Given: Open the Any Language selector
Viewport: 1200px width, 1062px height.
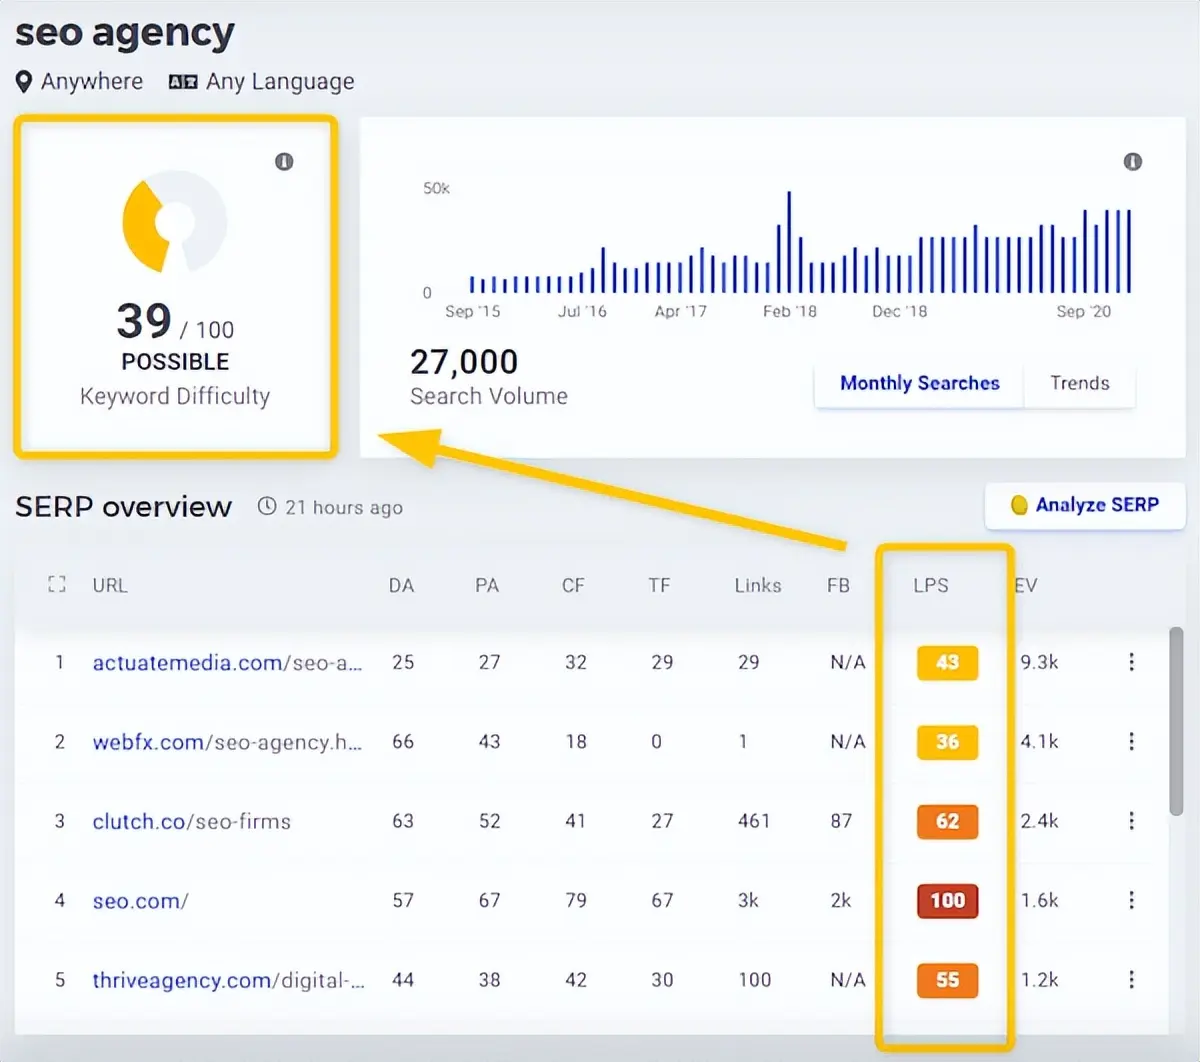Looking at the screenshot, I should 262,82.
